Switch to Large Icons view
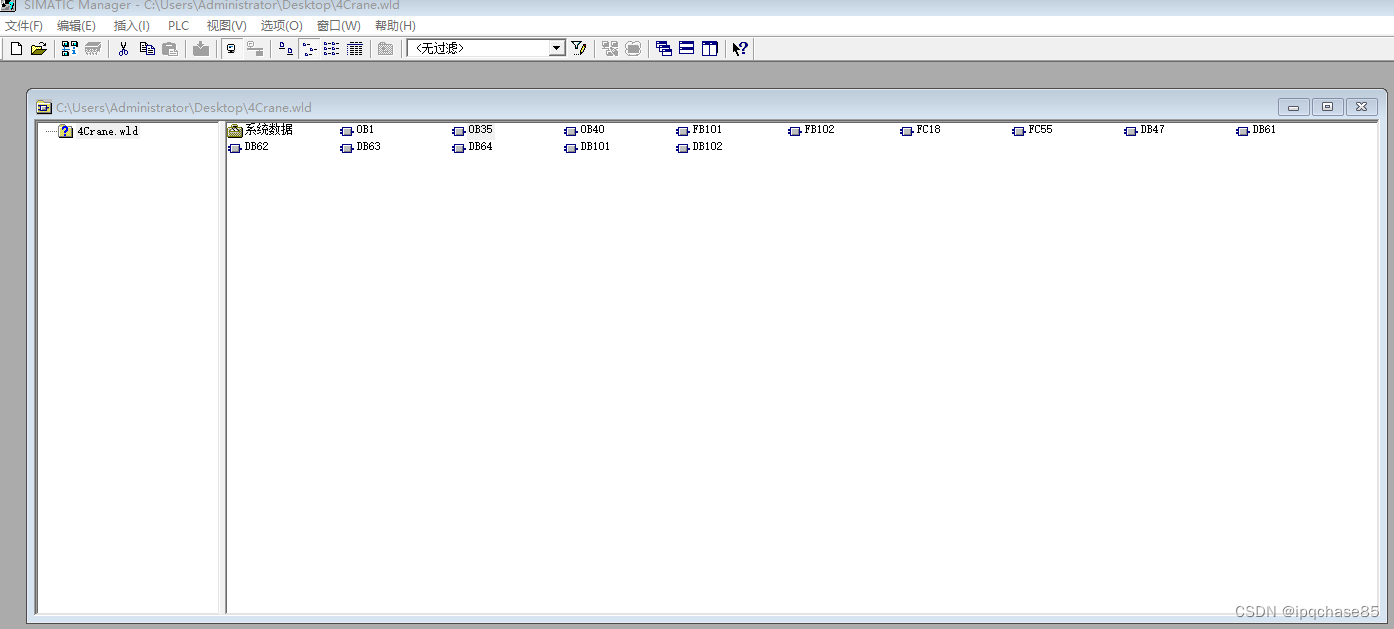1394x629 pixels. point(285,48)
